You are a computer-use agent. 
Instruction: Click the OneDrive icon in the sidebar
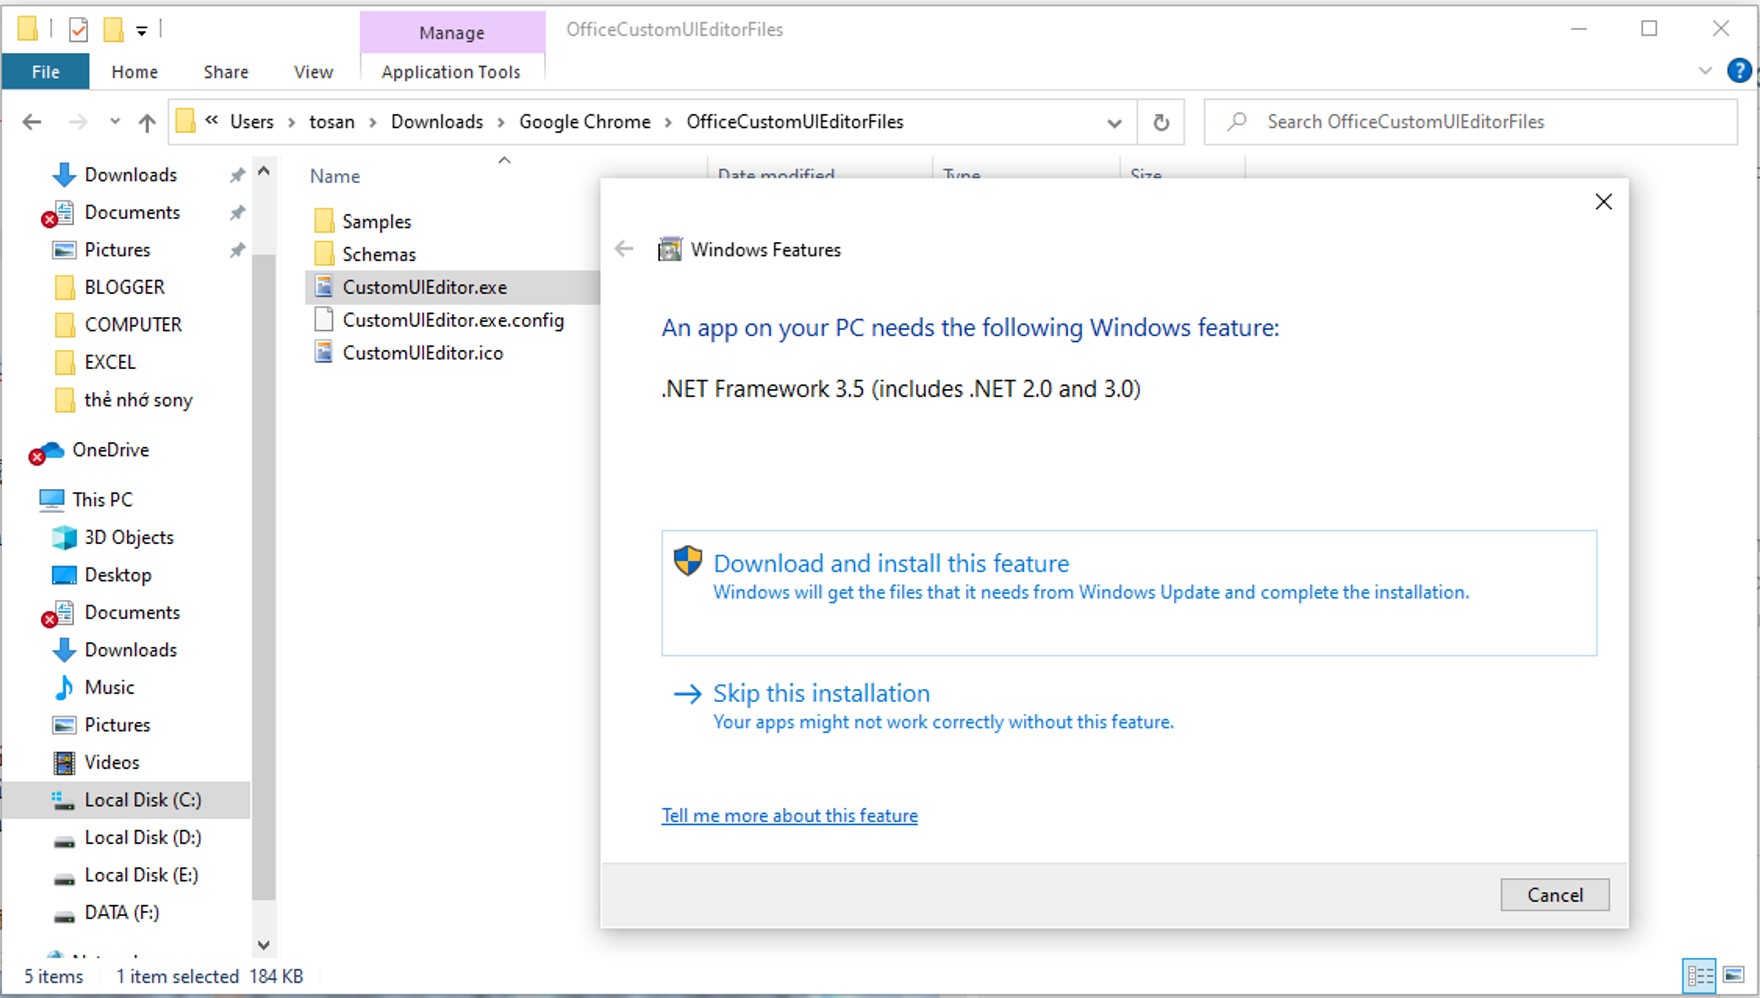coord(47,450)
